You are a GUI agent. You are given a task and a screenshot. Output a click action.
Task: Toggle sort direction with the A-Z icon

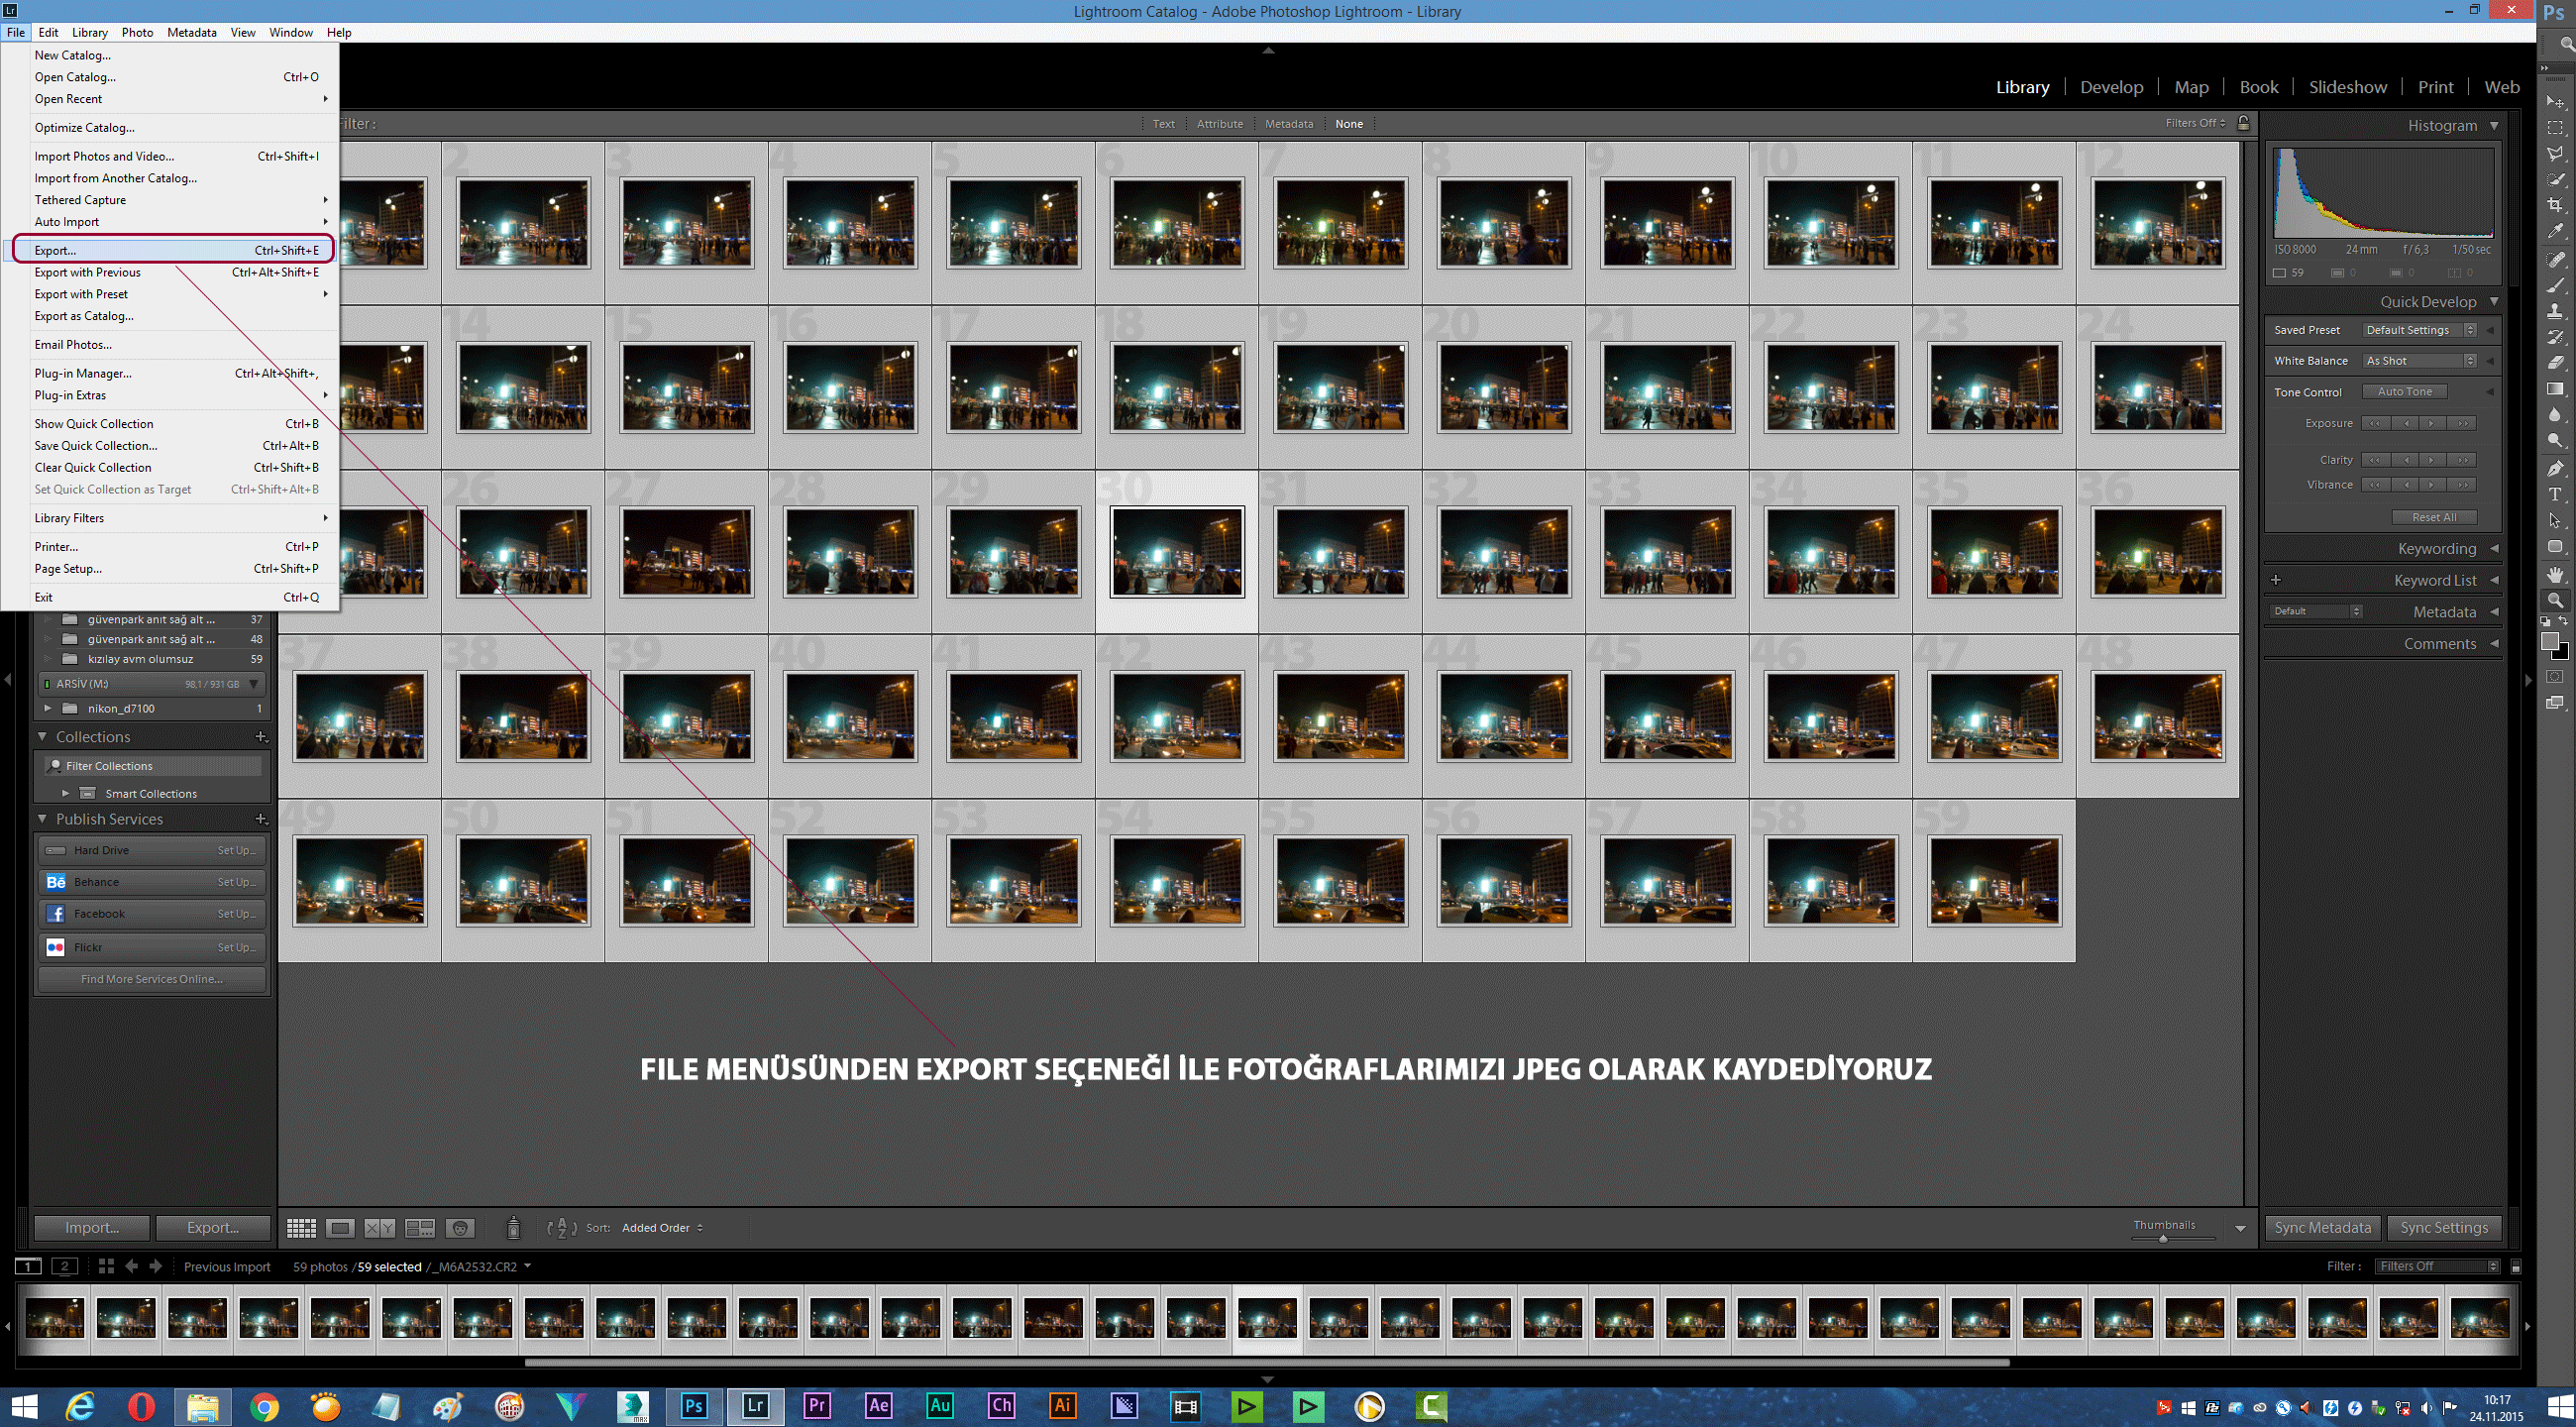point(562,1228)
